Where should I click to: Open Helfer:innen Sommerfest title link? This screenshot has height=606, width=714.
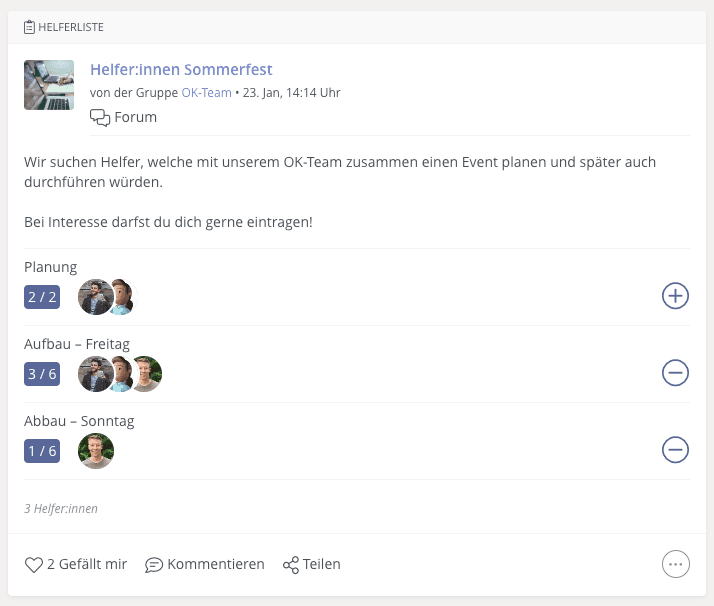(181, 70)
